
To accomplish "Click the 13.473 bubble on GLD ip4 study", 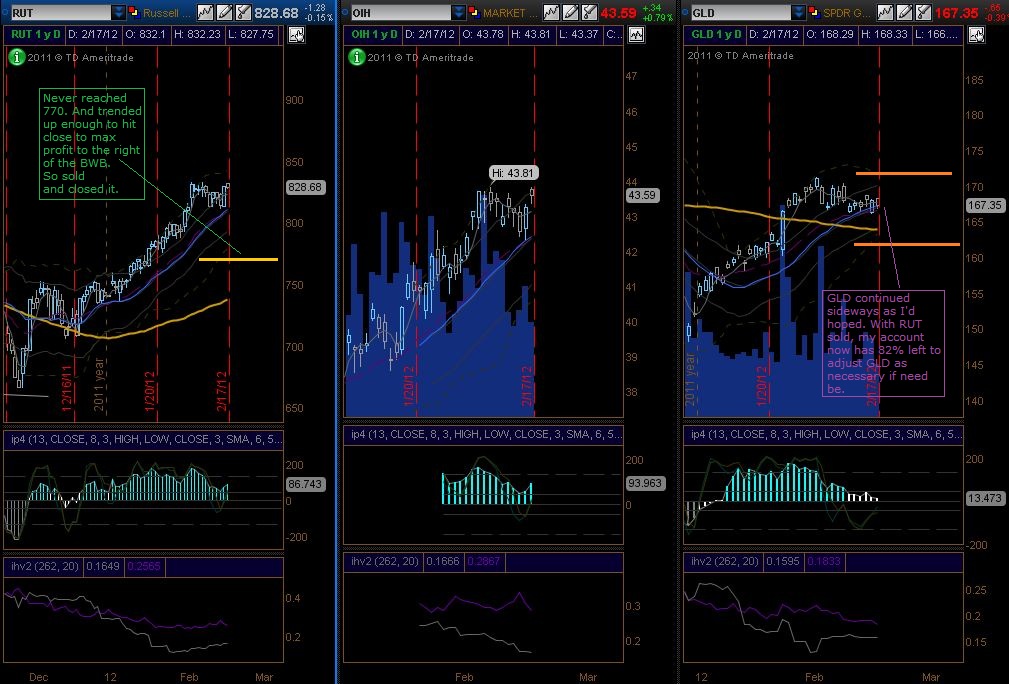I will point(985,498).
